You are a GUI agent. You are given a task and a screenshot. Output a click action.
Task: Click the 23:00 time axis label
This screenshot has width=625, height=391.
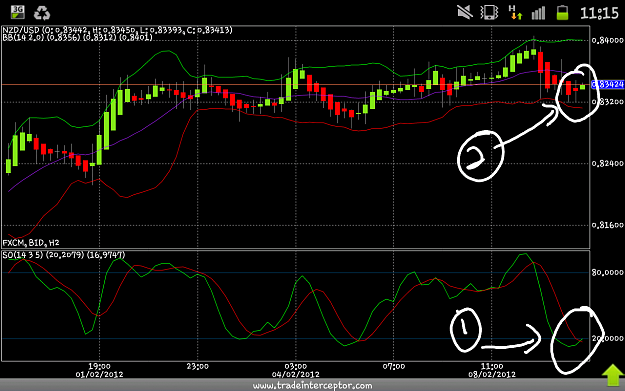coord(197,366)
